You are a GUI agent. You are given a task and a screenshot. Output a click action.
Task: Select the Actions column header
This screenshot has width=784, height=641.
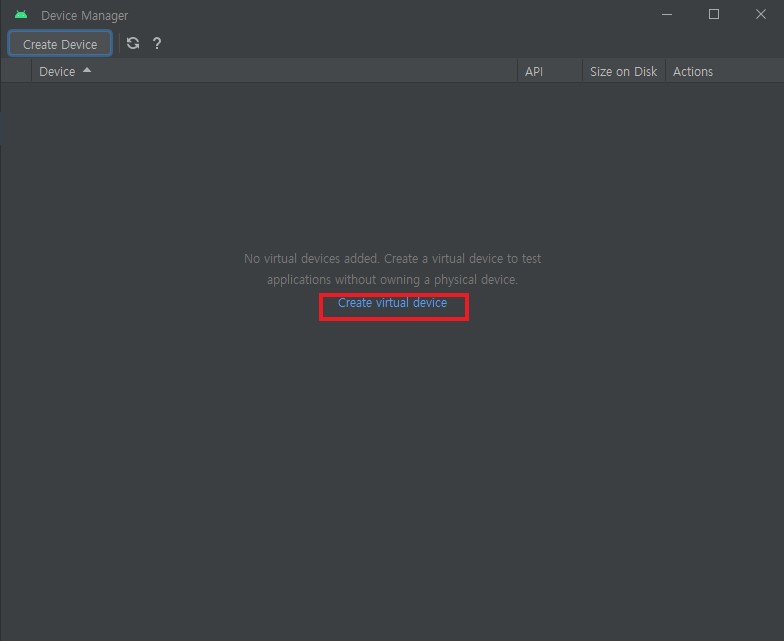(724, 72)
